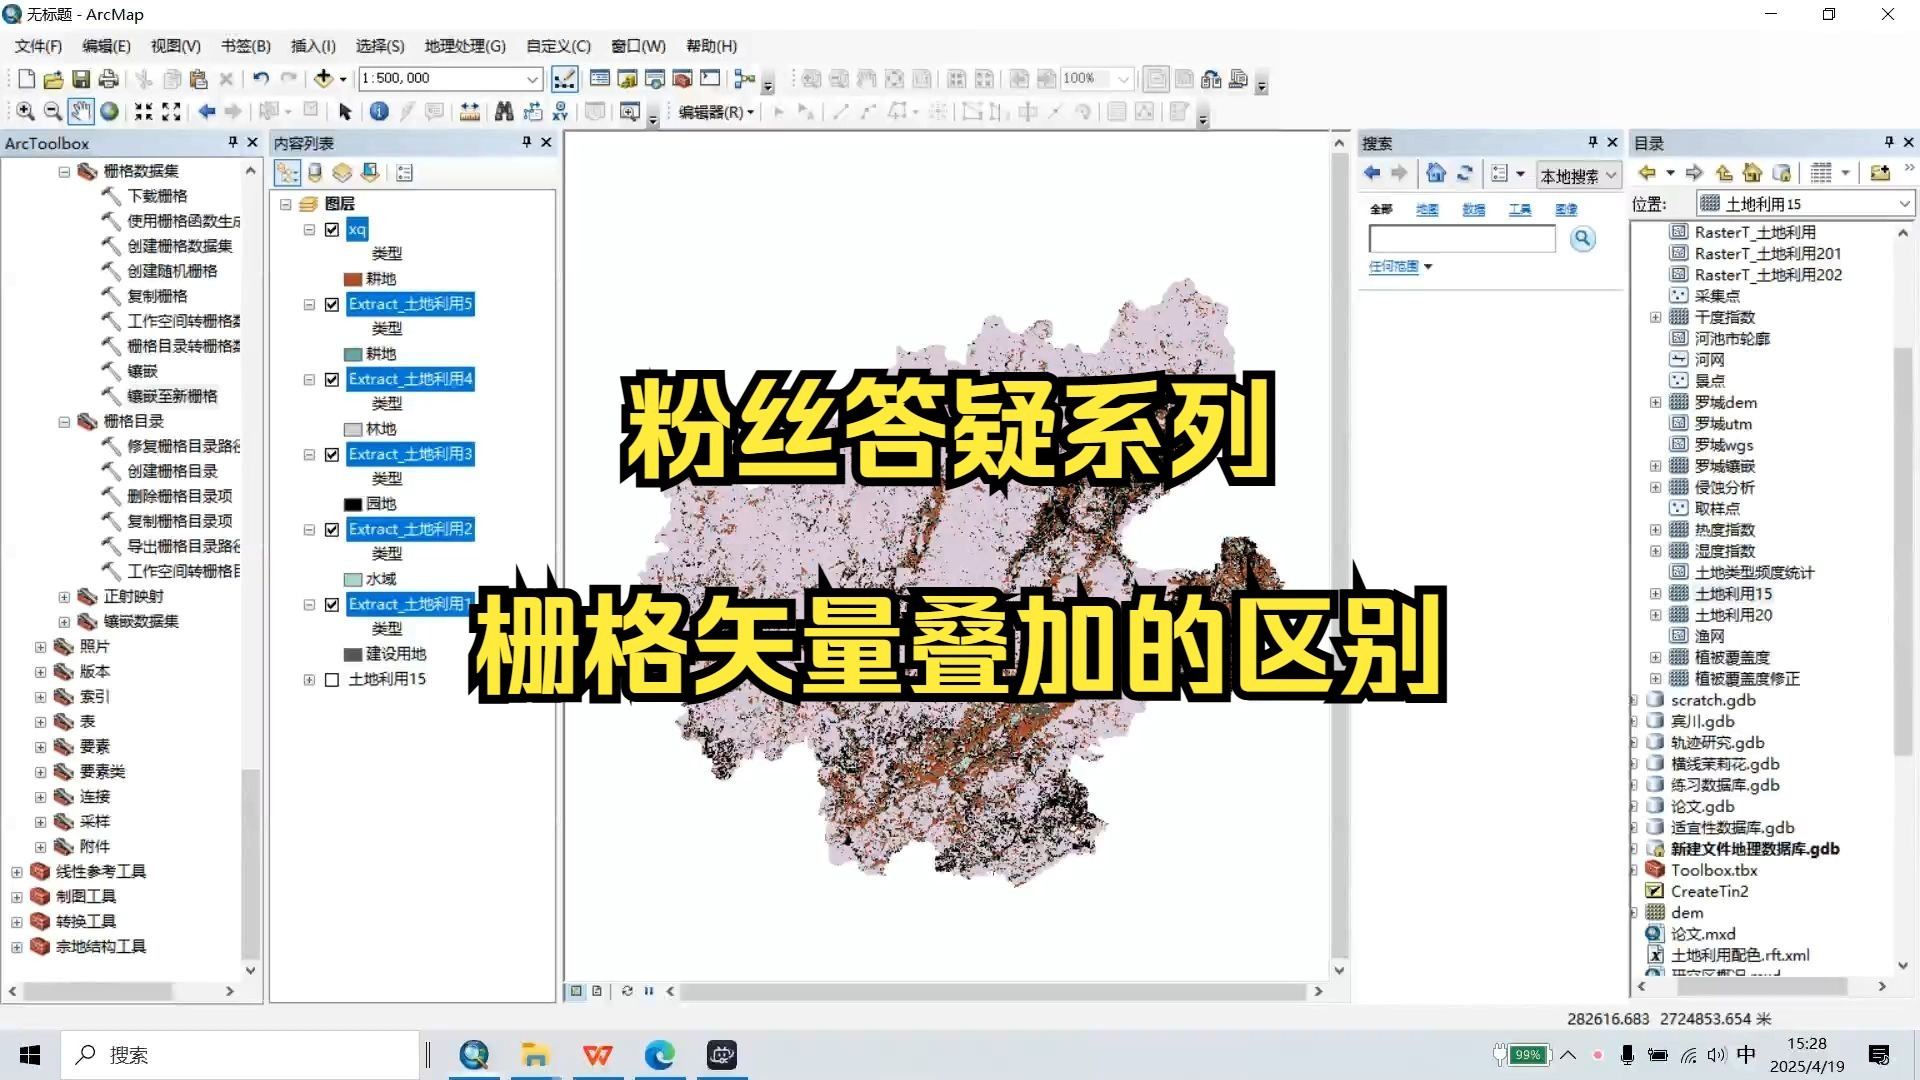Click Full Extent globe icon

(109, 111)
